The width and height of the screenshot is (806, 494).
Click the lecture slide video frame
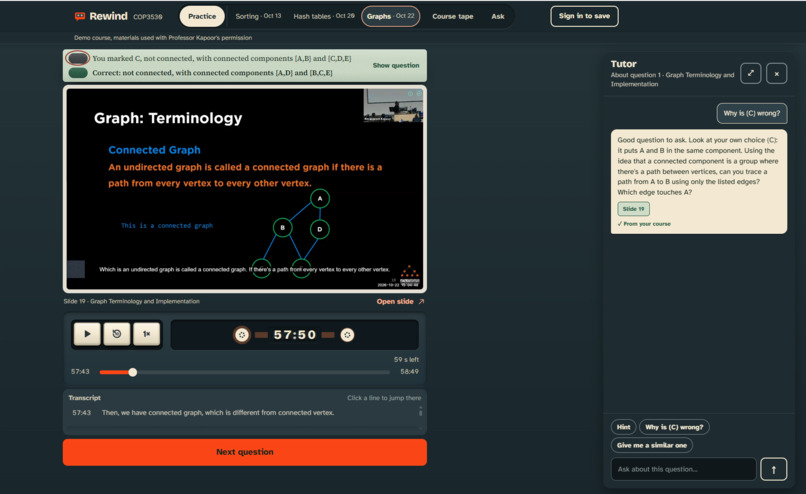[x=245, y=189]
